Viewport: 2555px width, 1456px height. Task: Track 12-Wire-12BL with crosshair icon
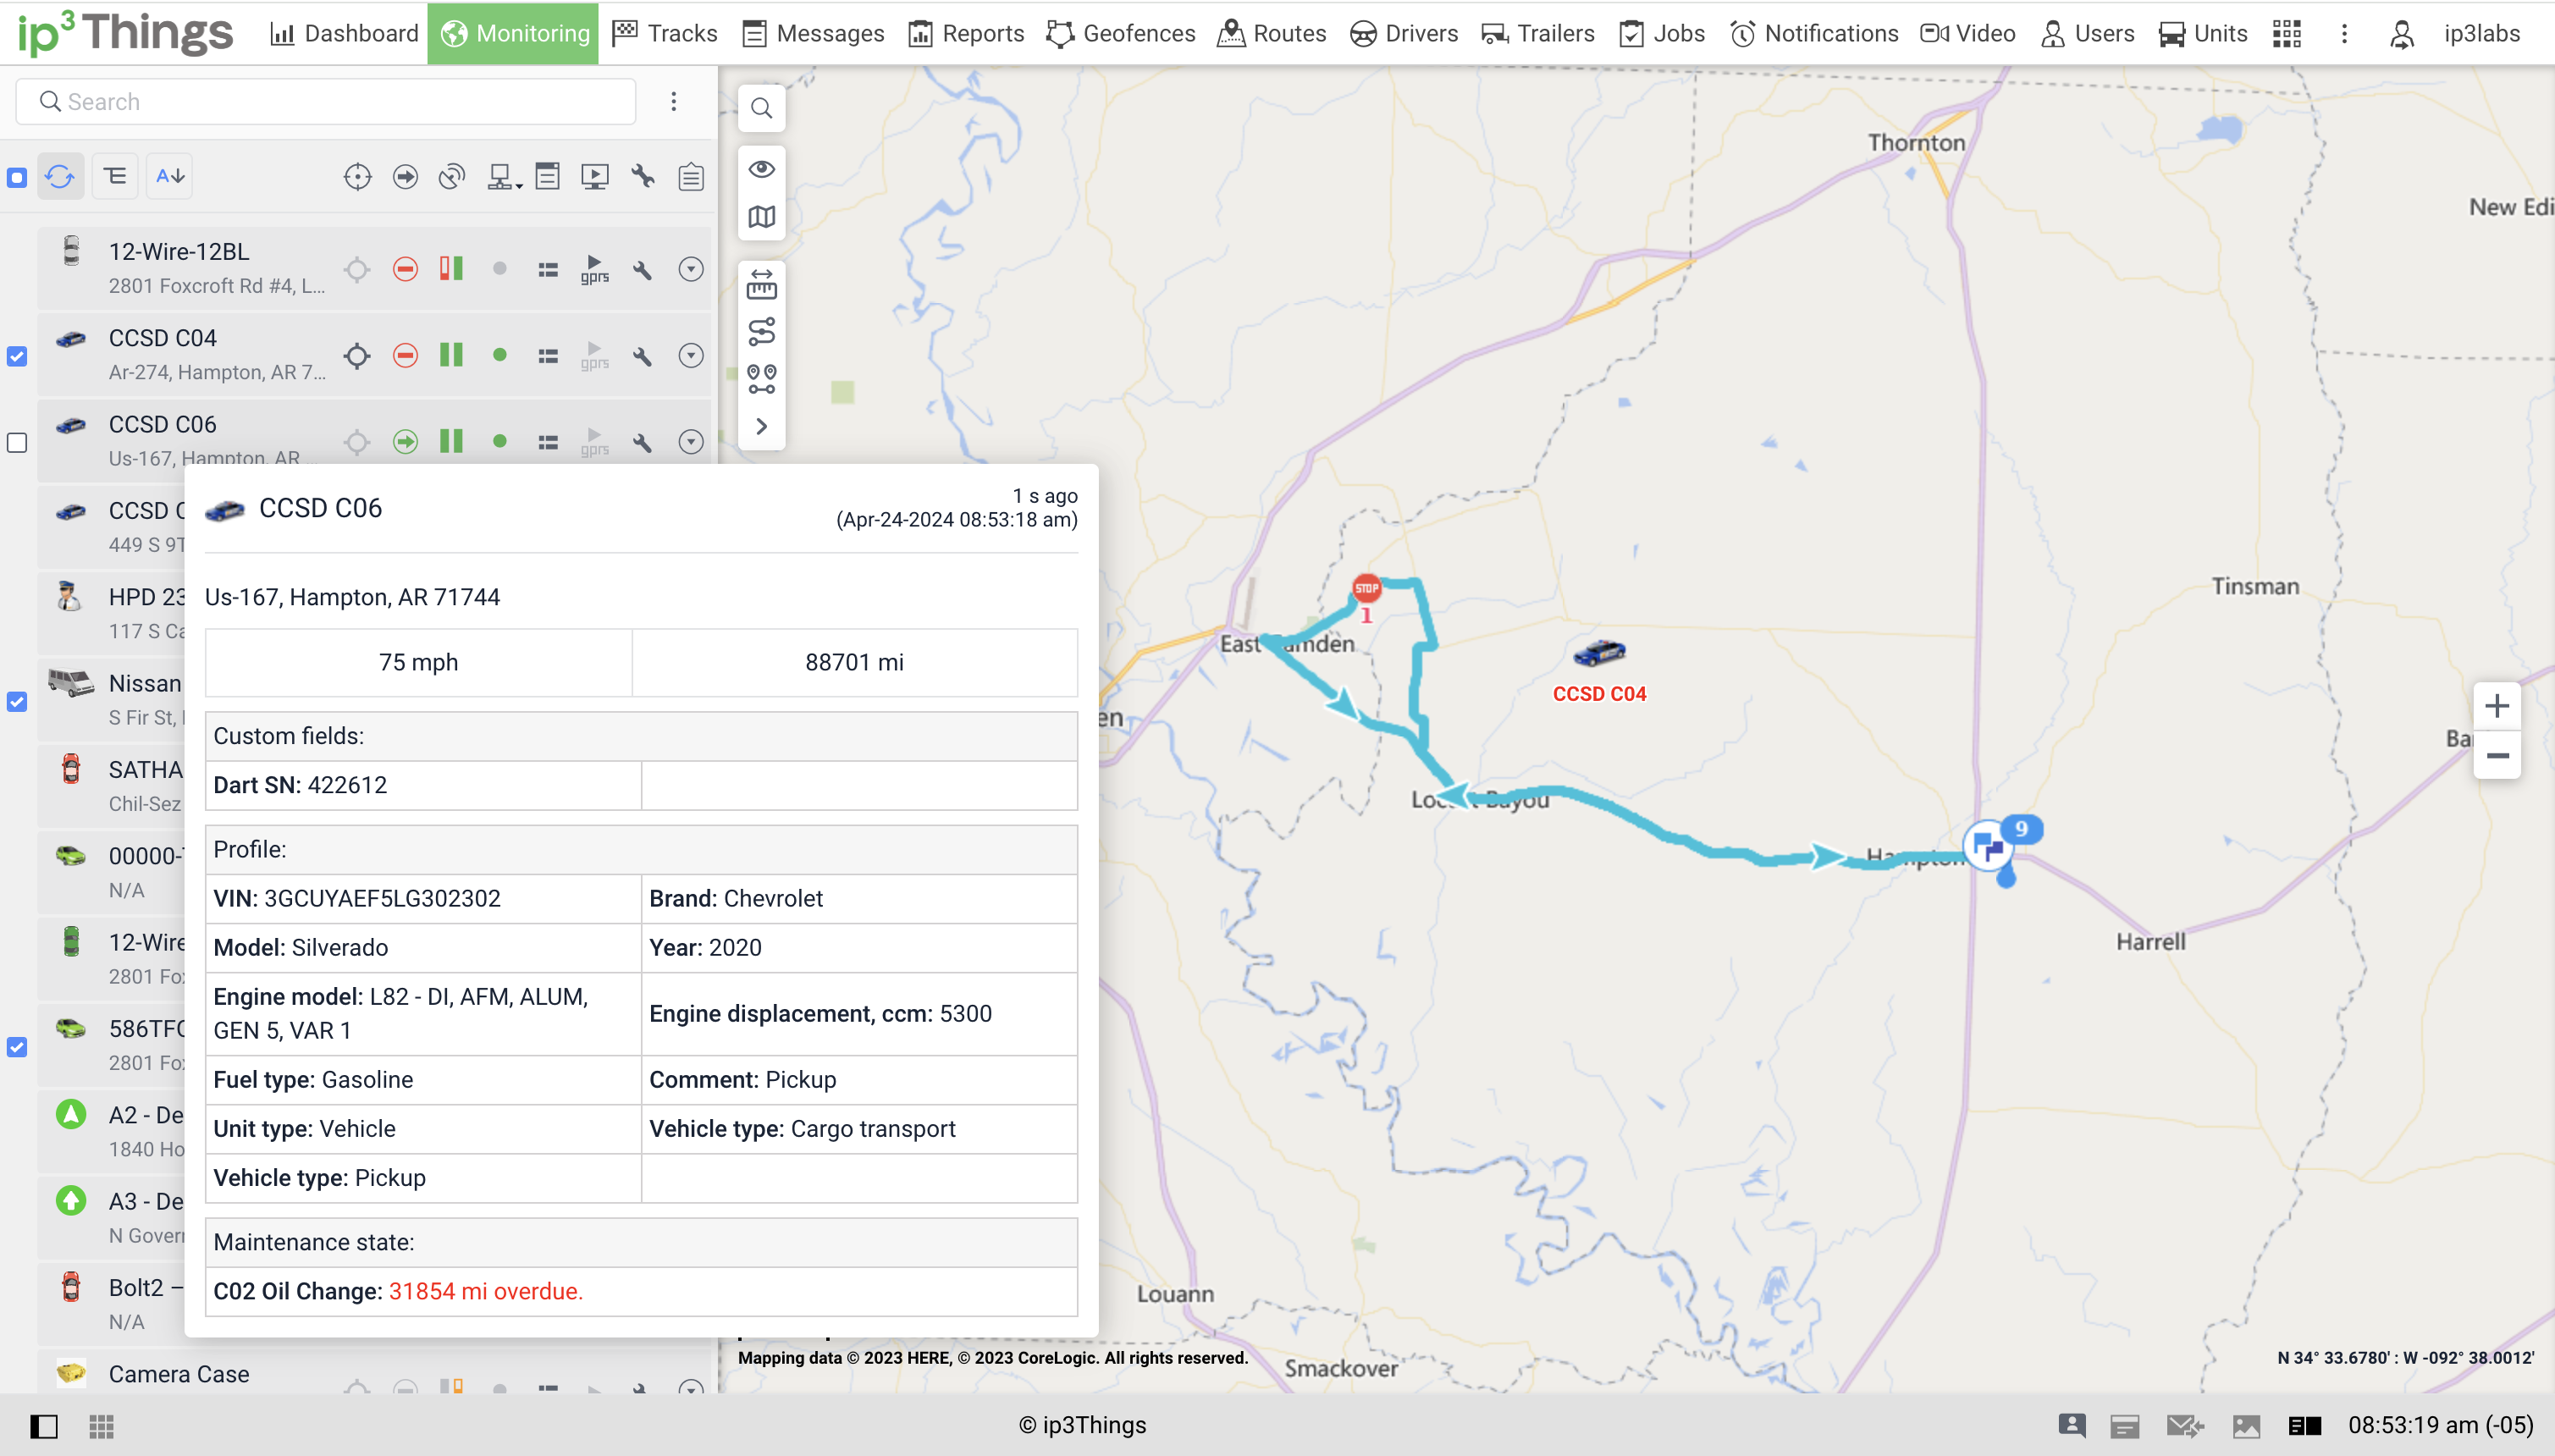tap(357, 270)
